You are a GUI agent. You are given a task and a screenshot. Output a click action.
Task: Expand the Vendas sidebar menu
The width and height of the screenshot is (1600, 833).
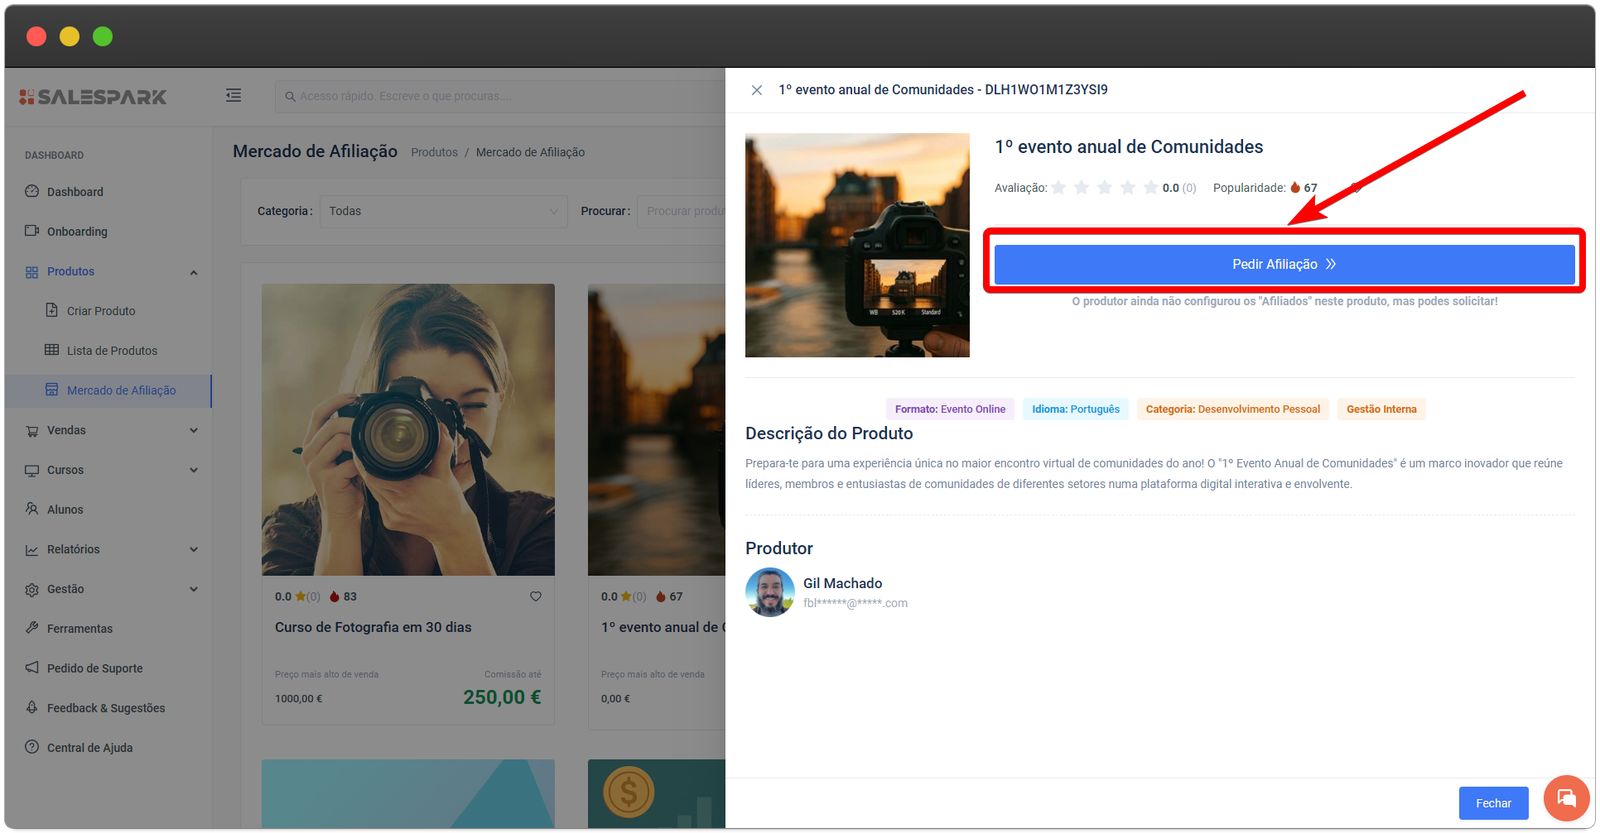pos(193,430)
